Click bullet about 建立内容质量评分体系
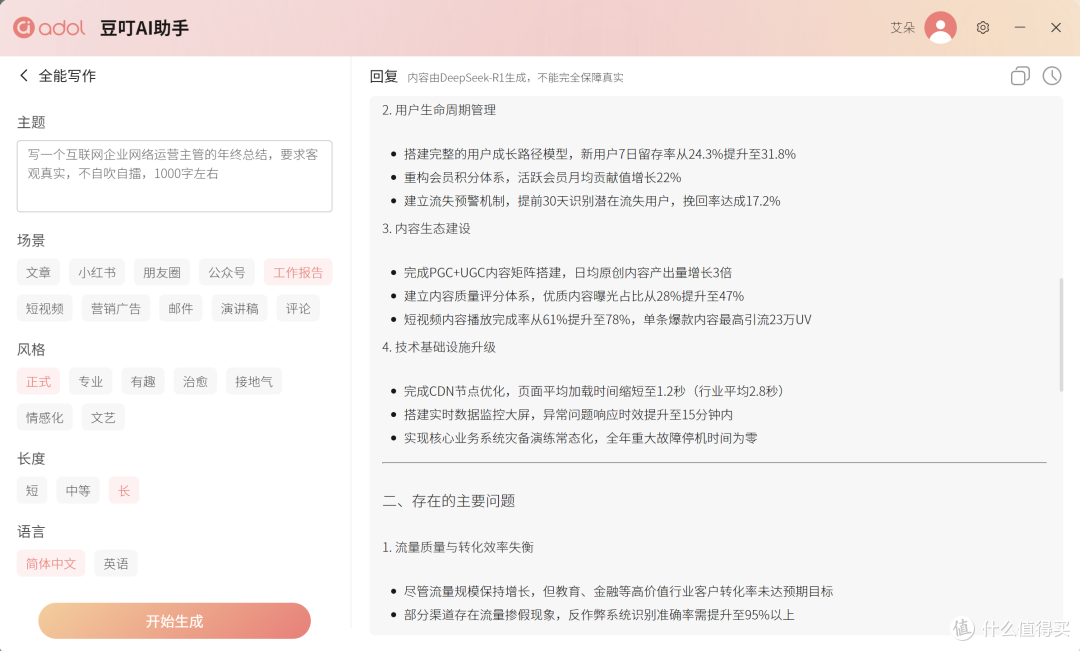 (574, 296)
